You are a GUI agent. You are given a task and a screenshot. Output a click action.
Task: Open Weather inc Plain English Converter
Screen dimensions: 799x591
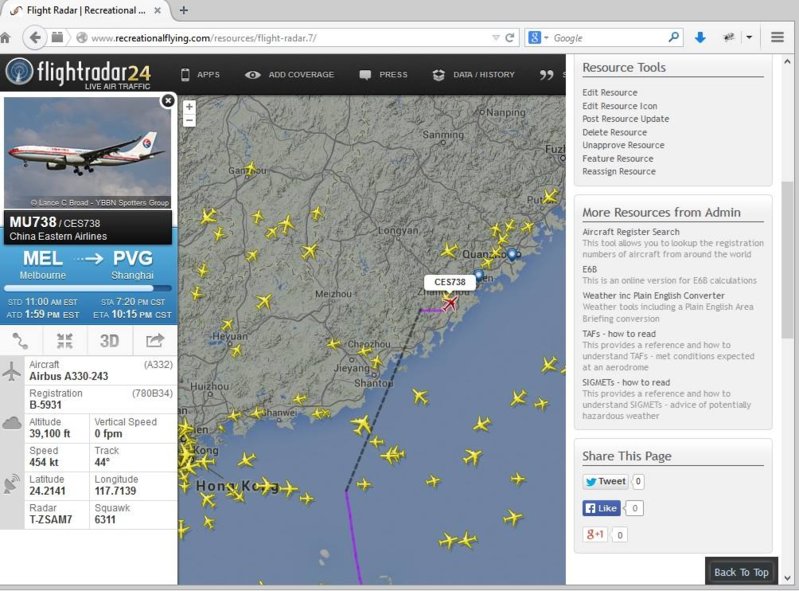point(653,296)
